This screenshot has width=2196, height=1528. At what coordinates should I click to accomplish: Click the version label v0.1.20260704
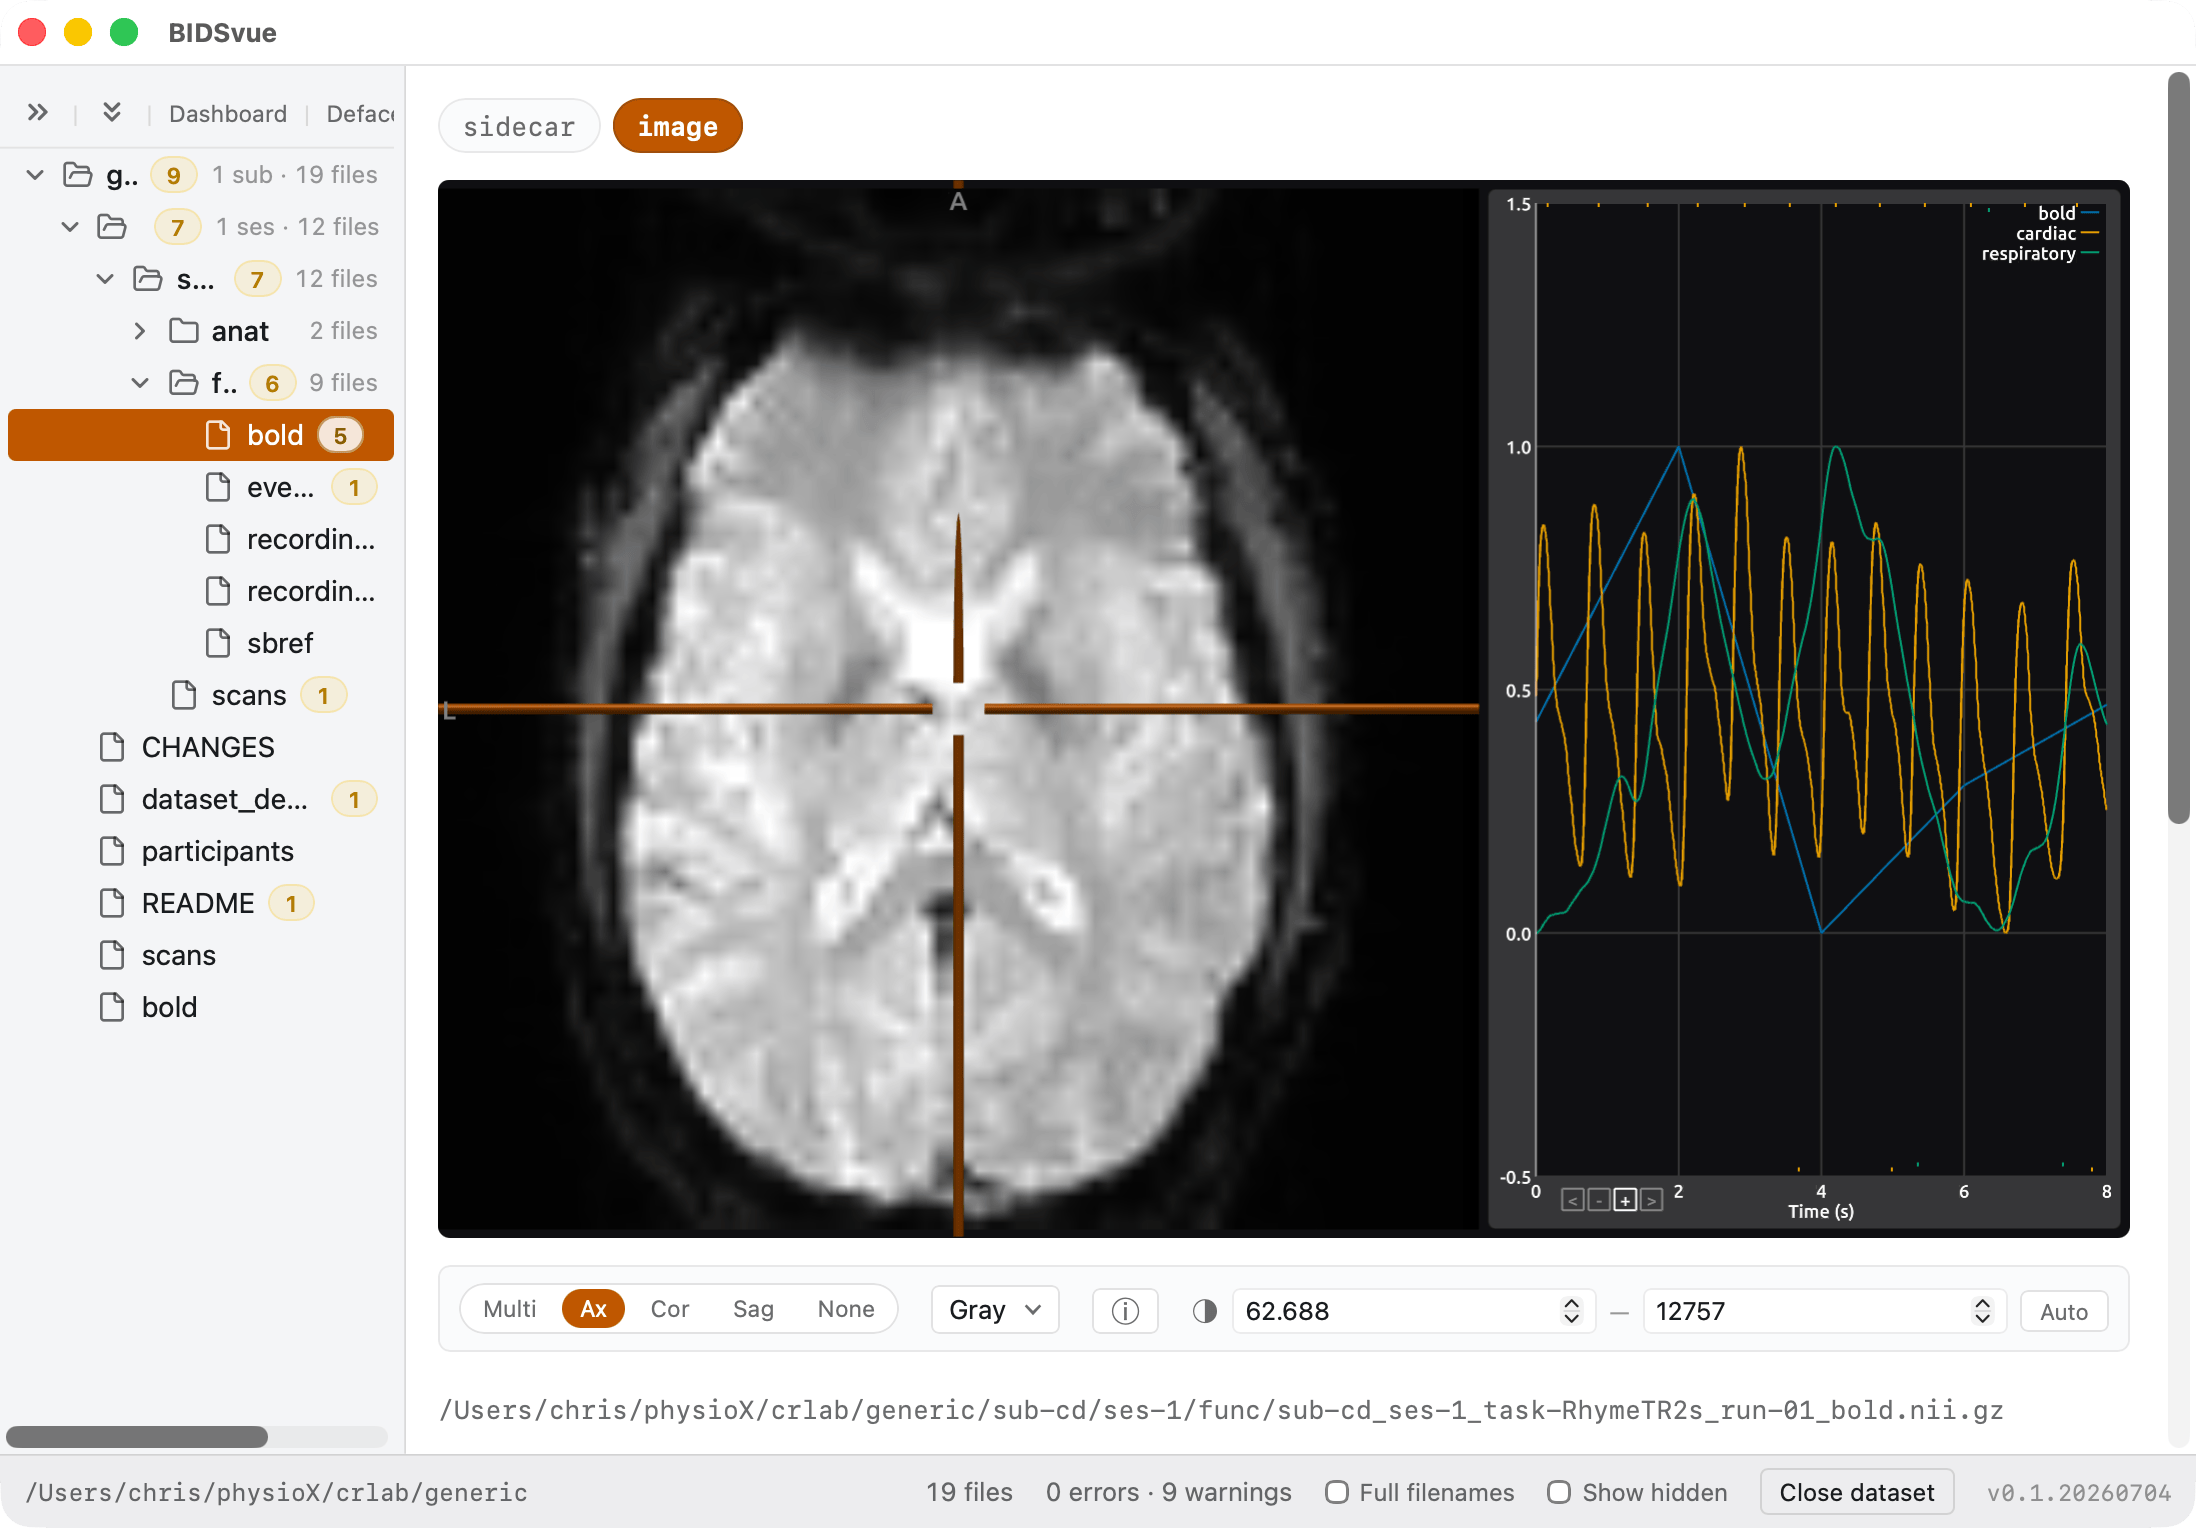point(2079,1492)
